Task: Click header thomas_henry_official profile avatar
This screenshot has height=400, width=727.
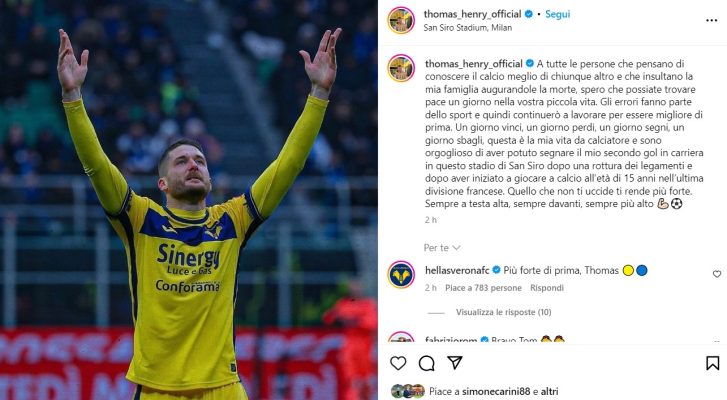Action: pos(401,20)
